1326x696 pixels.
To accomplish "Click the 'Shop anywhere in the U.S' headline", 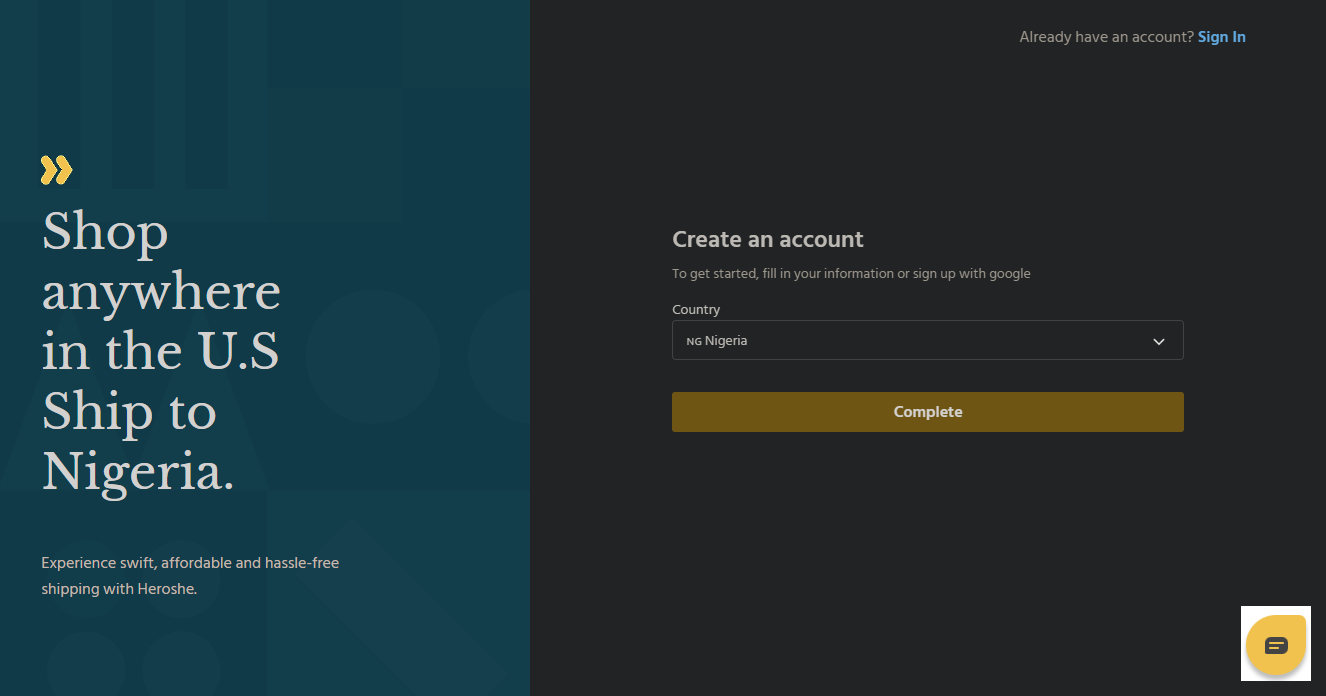I will click(x=161, y=350).
